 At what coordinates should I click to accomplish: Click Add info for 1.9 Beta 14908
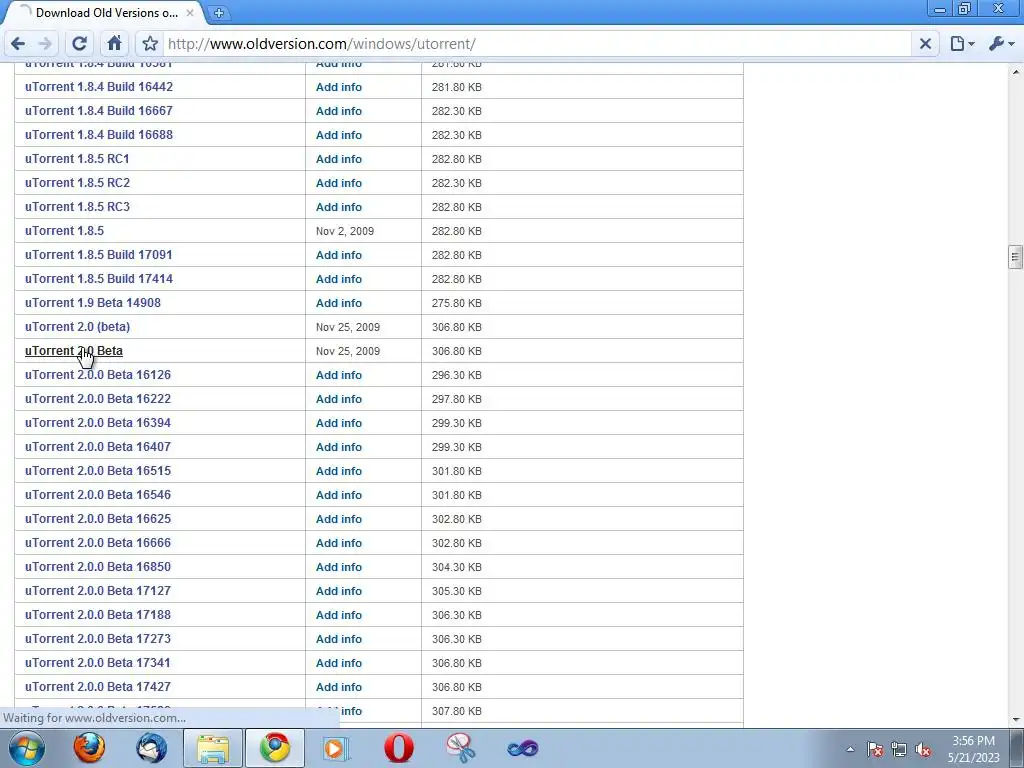[339, 303]
